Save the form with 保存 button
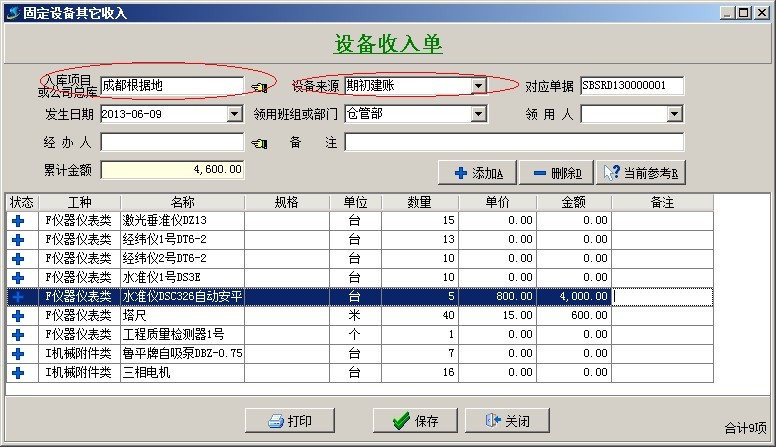 click(x=415, y=421)
